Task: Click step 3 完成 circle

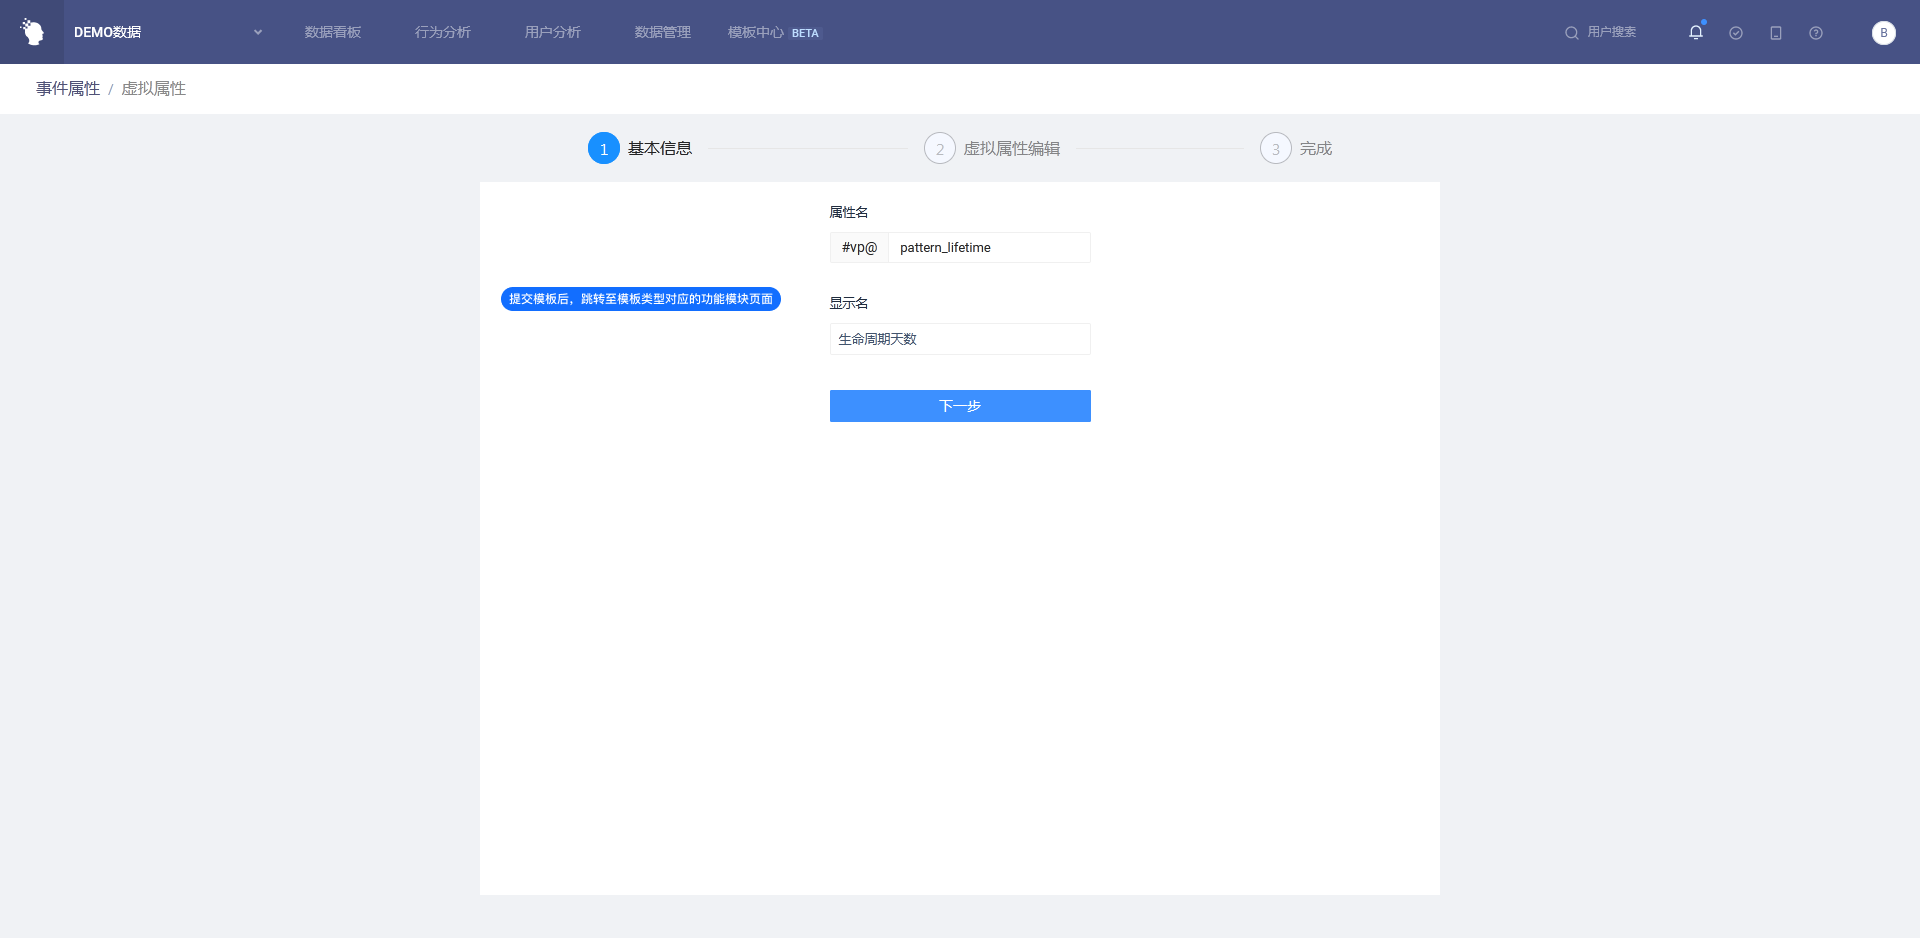Action: [x=1276, y=149]
